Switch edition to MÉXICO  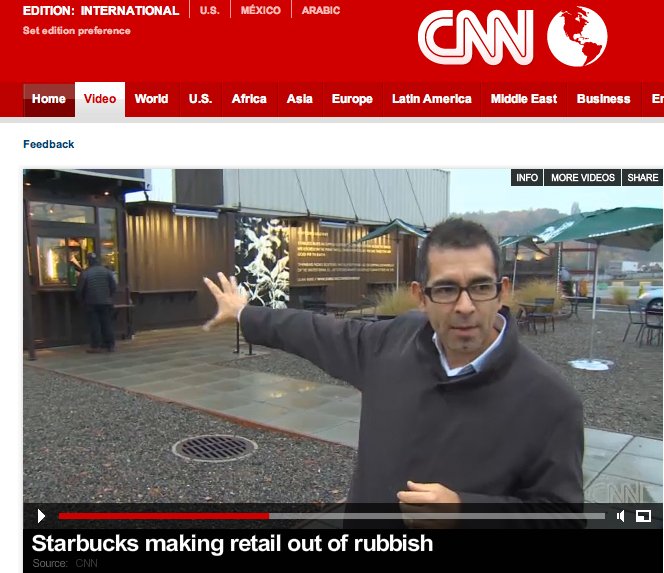coord(260,10)
